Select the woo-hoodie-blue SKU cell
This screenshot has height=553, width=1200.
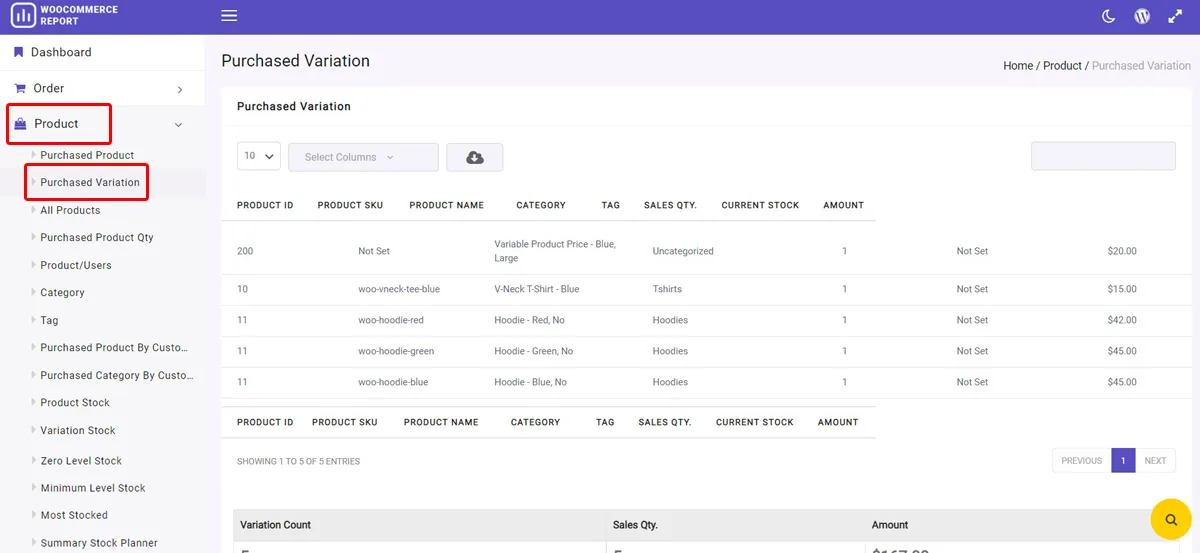click(393, 382)
